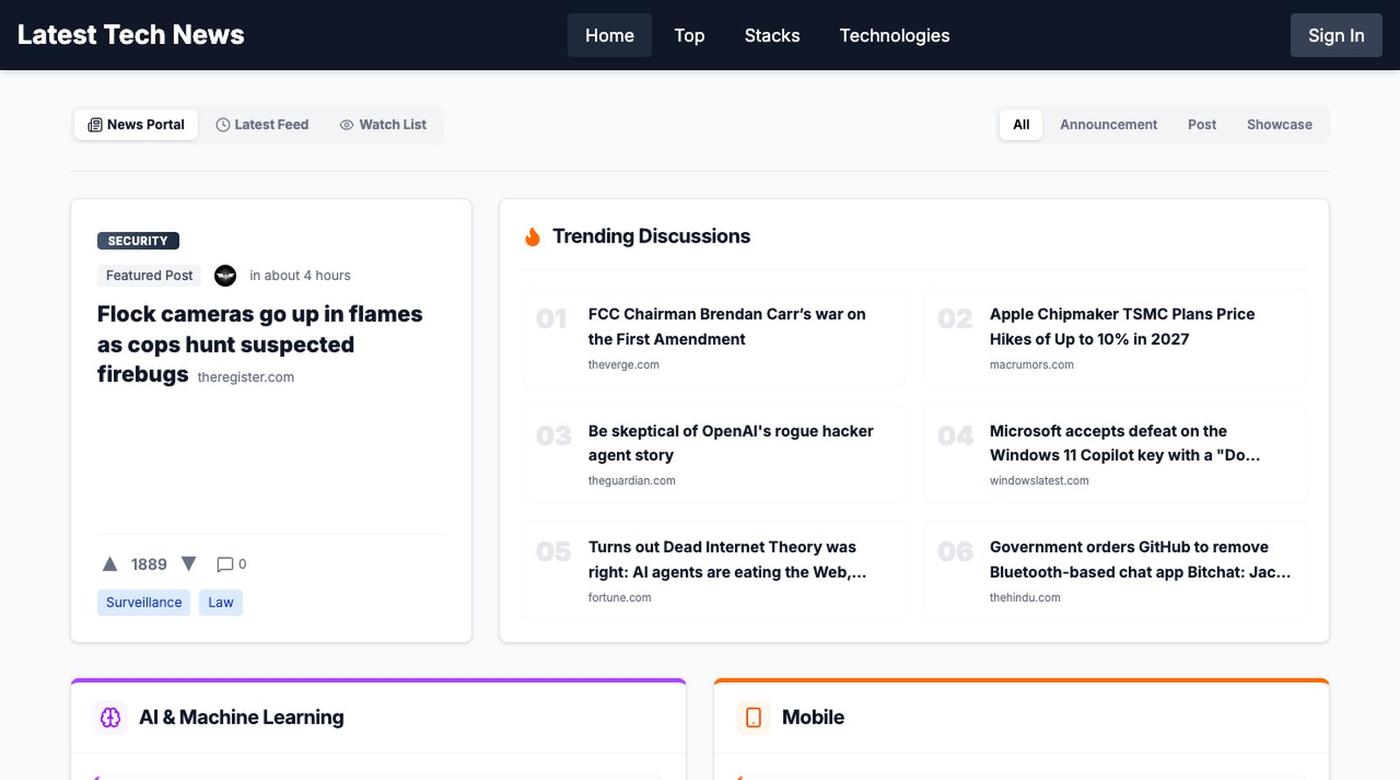Click the windowslatest.com source text

pos(1039,481)
